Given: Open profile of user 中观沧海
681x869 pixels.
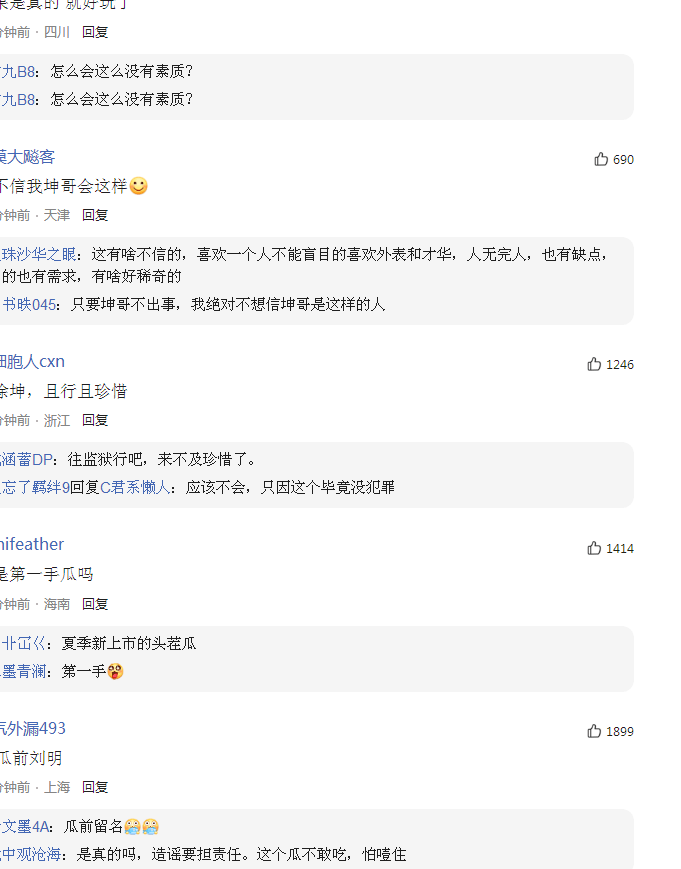Looking at the screenshot, I should point(30,854).
